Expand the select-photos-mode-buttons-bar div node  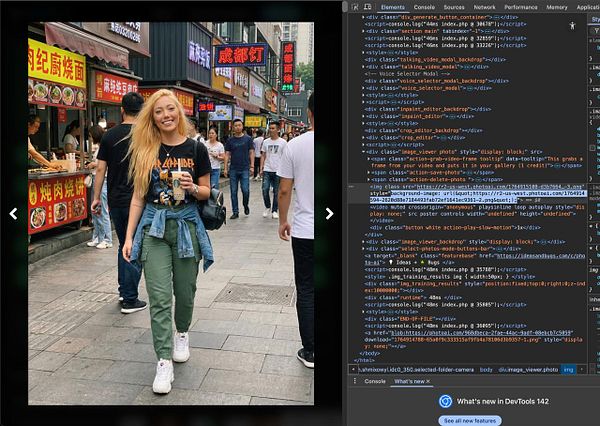click(x=363, y=249)
